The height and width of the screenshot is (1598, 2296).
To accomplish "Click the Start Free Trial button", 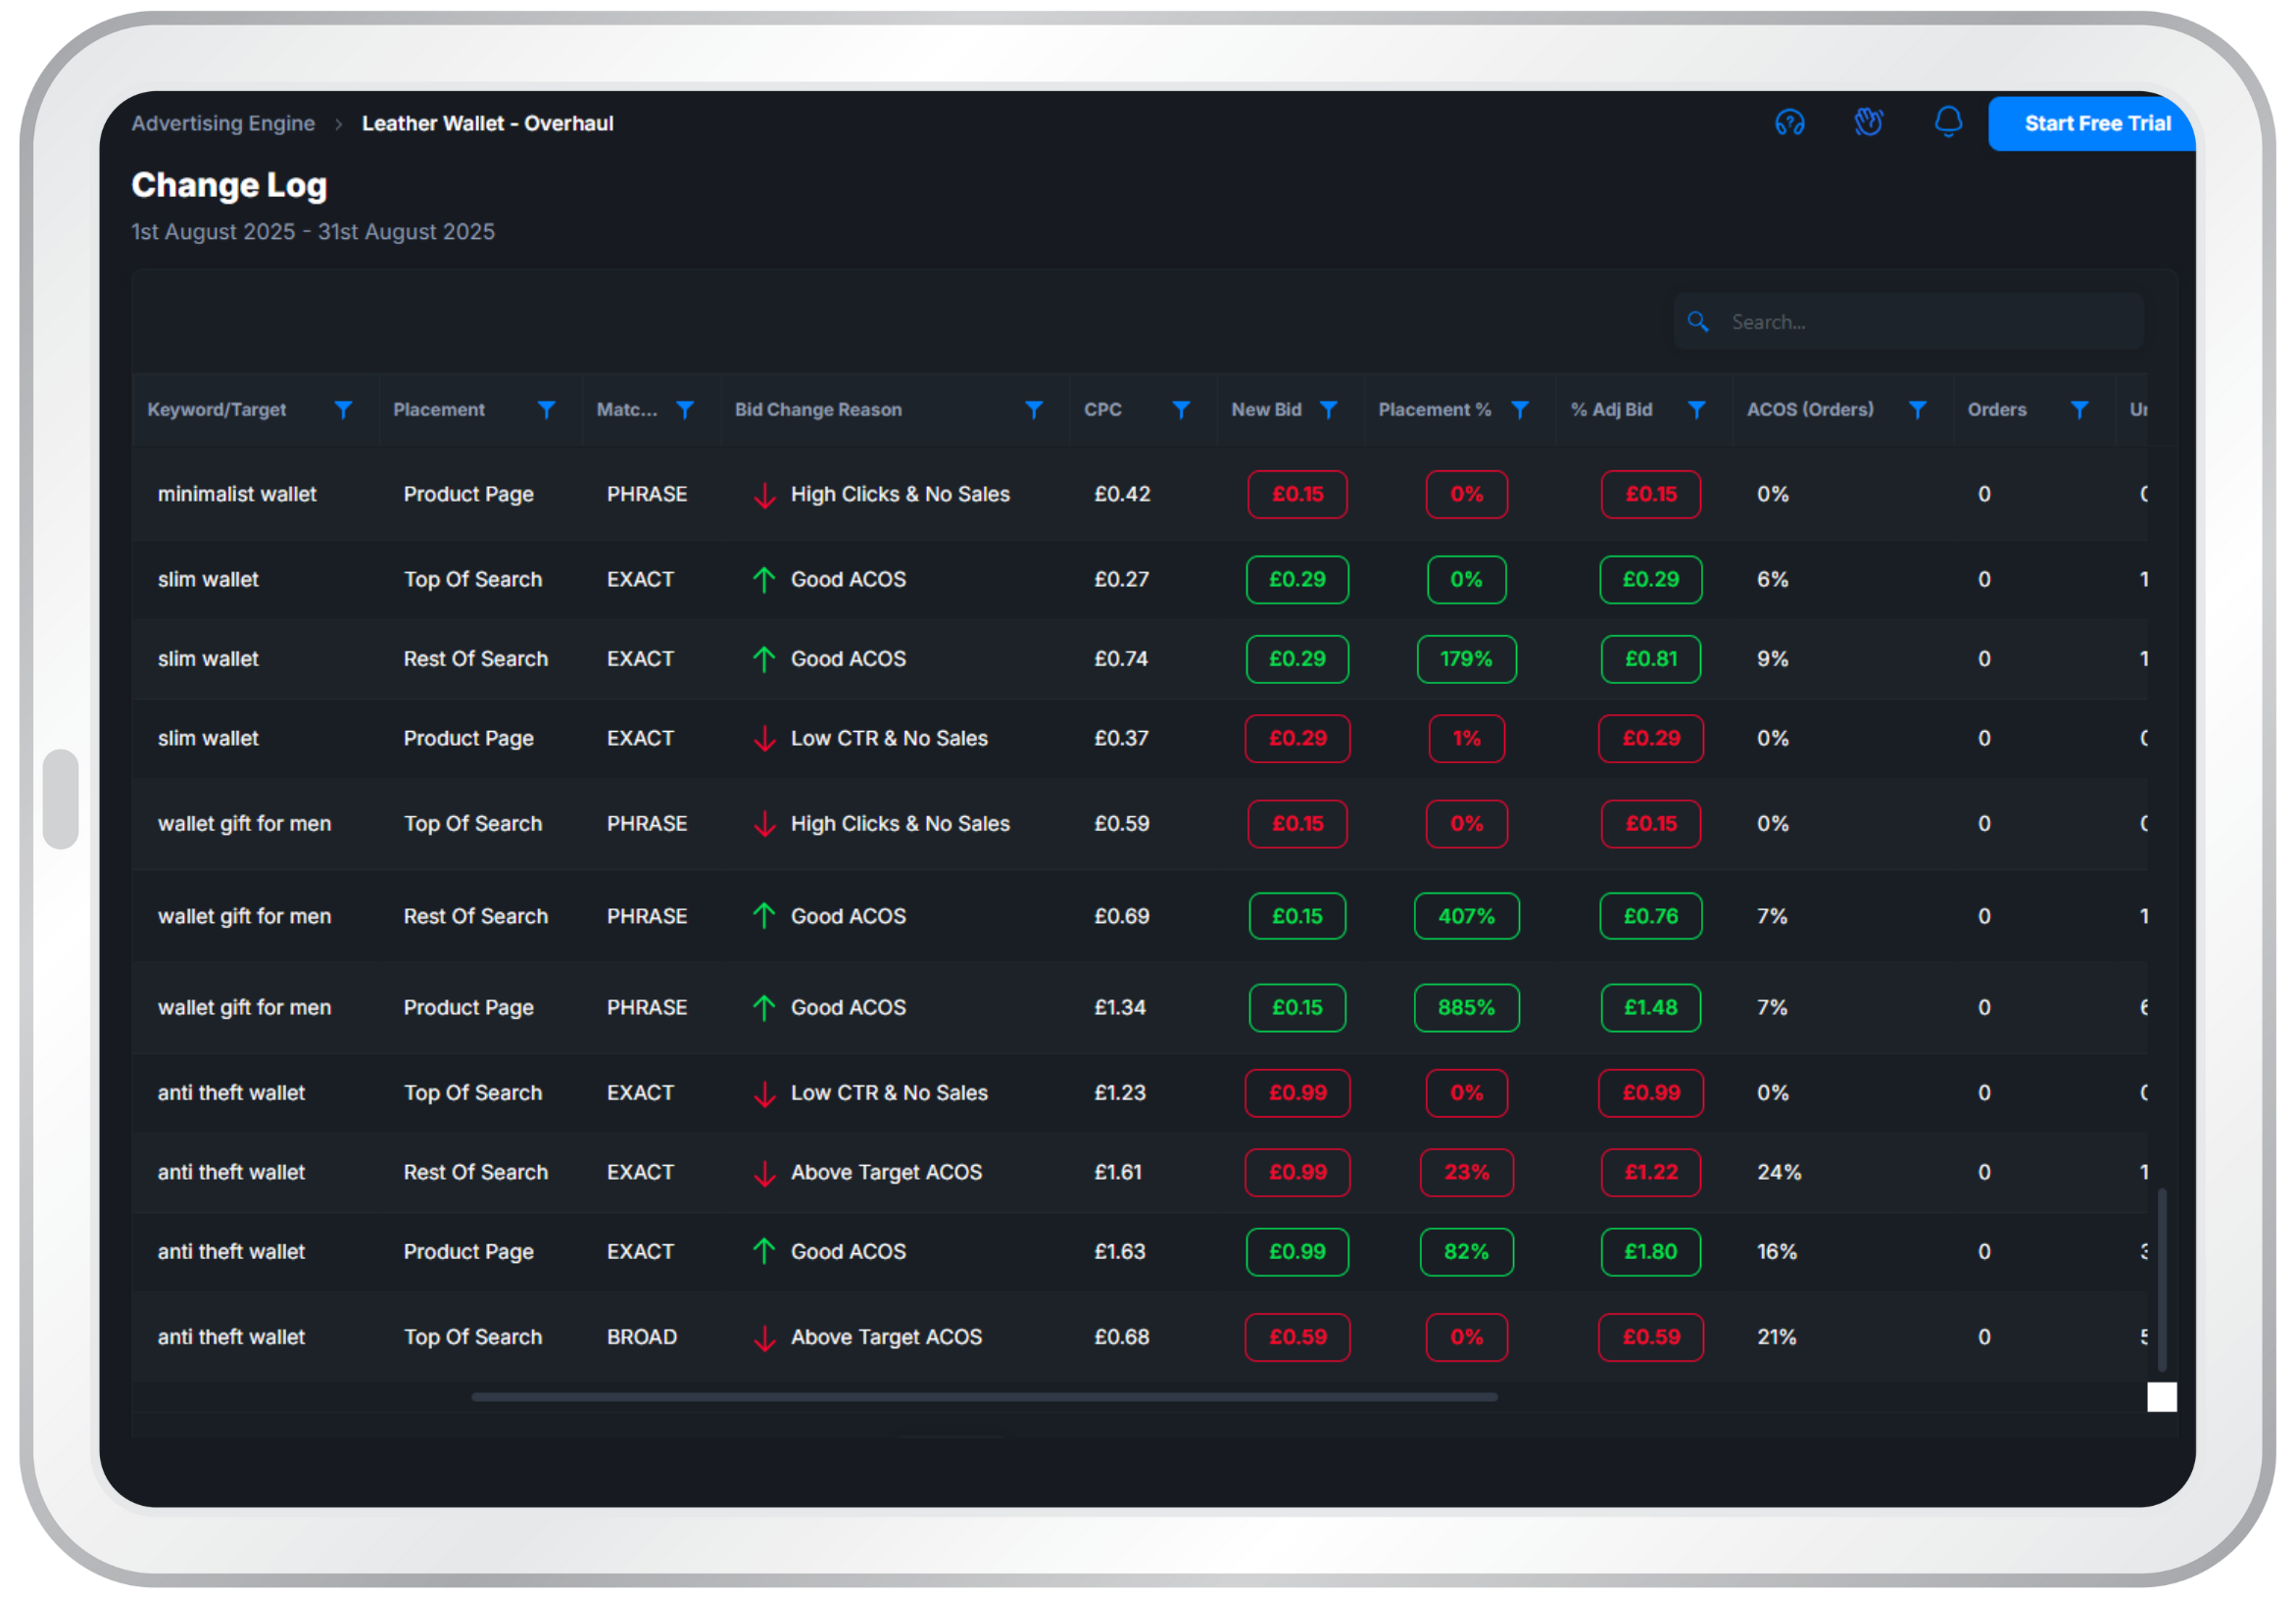I will coord(2096,123).
